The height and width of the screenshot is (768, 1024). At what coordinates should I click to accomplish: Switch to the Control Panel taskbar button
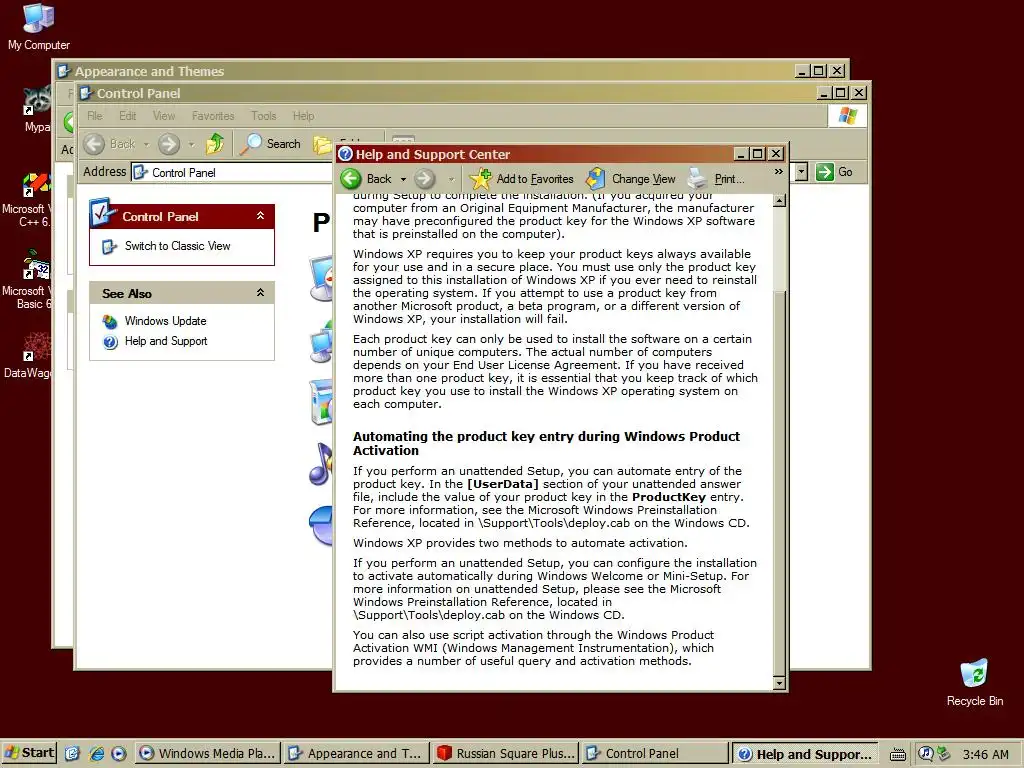tap(655, 754)
